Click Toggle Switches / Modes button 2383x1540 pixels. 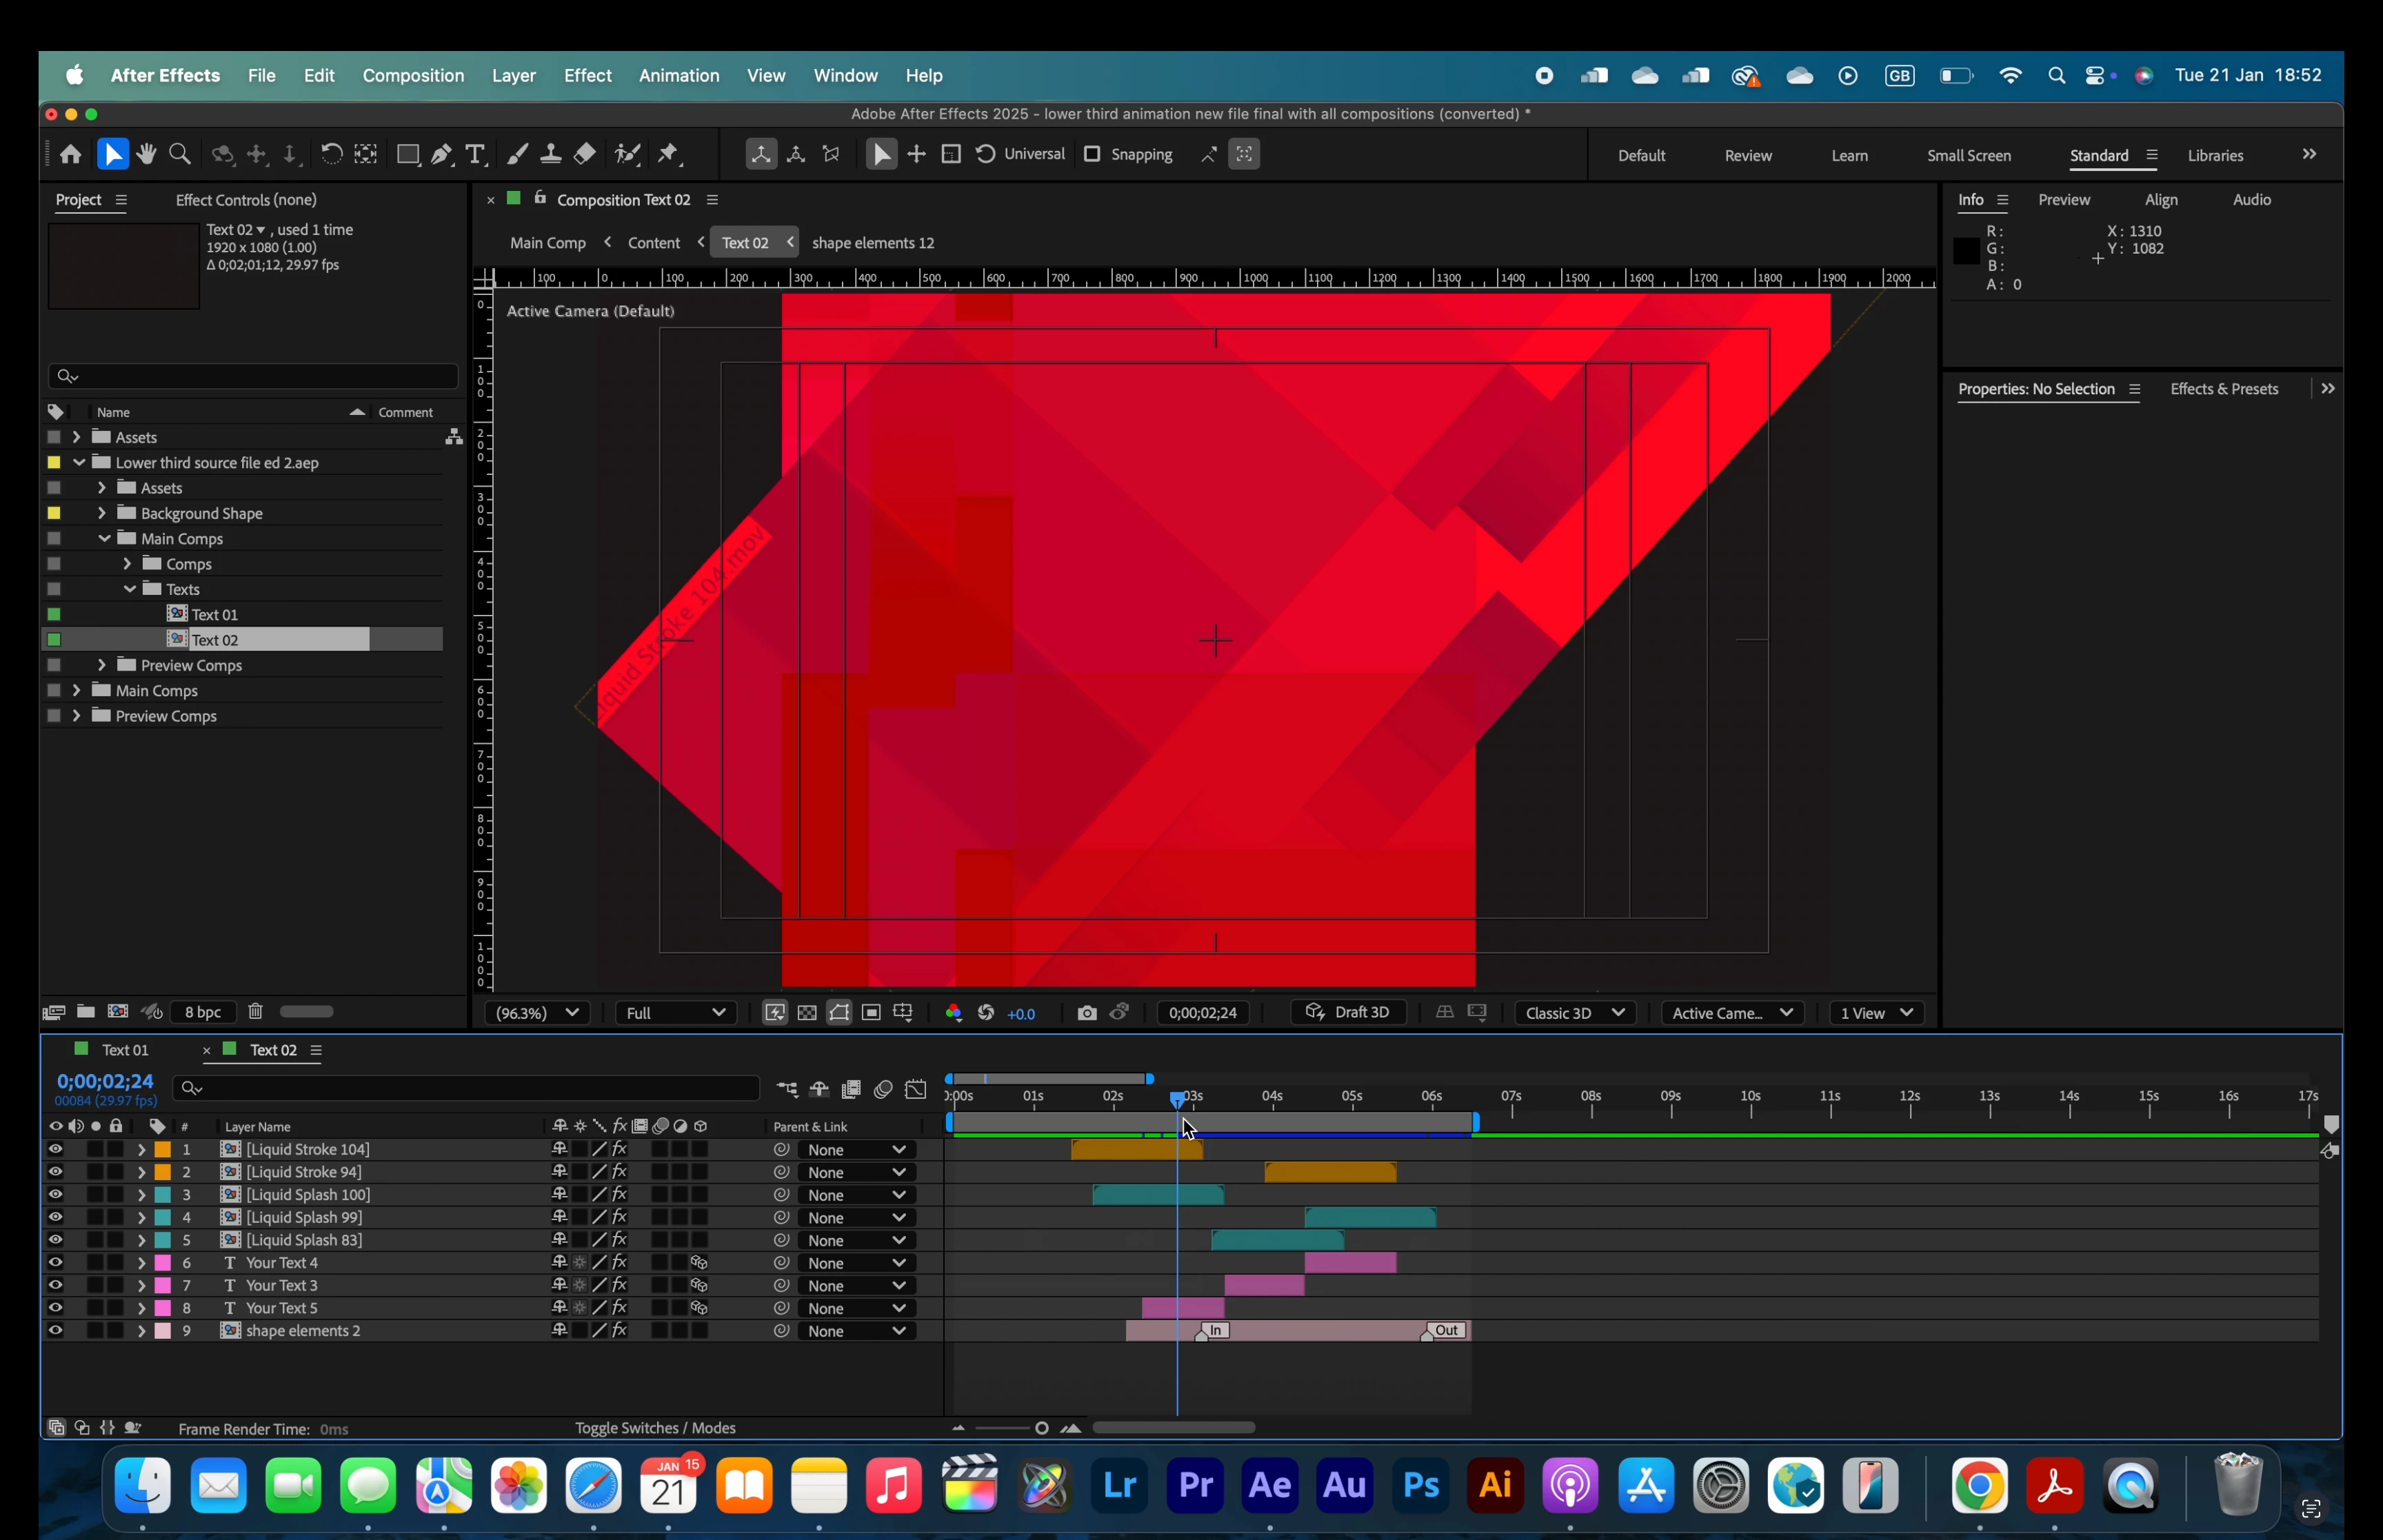pyautogui.click(x=655, y=1428)
